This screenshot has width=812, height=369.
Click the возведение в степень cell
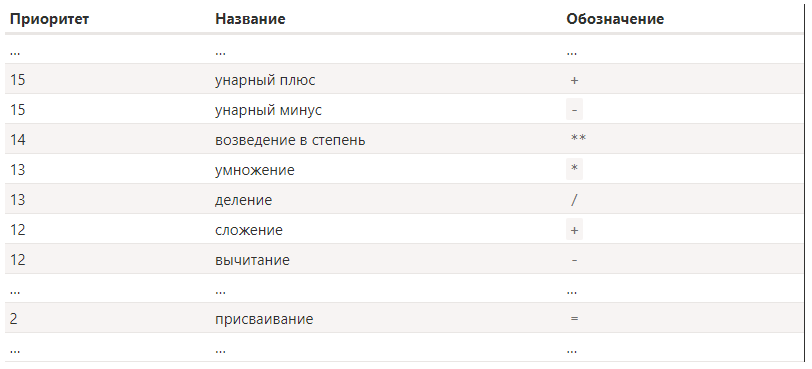click(x=290, y=140)
